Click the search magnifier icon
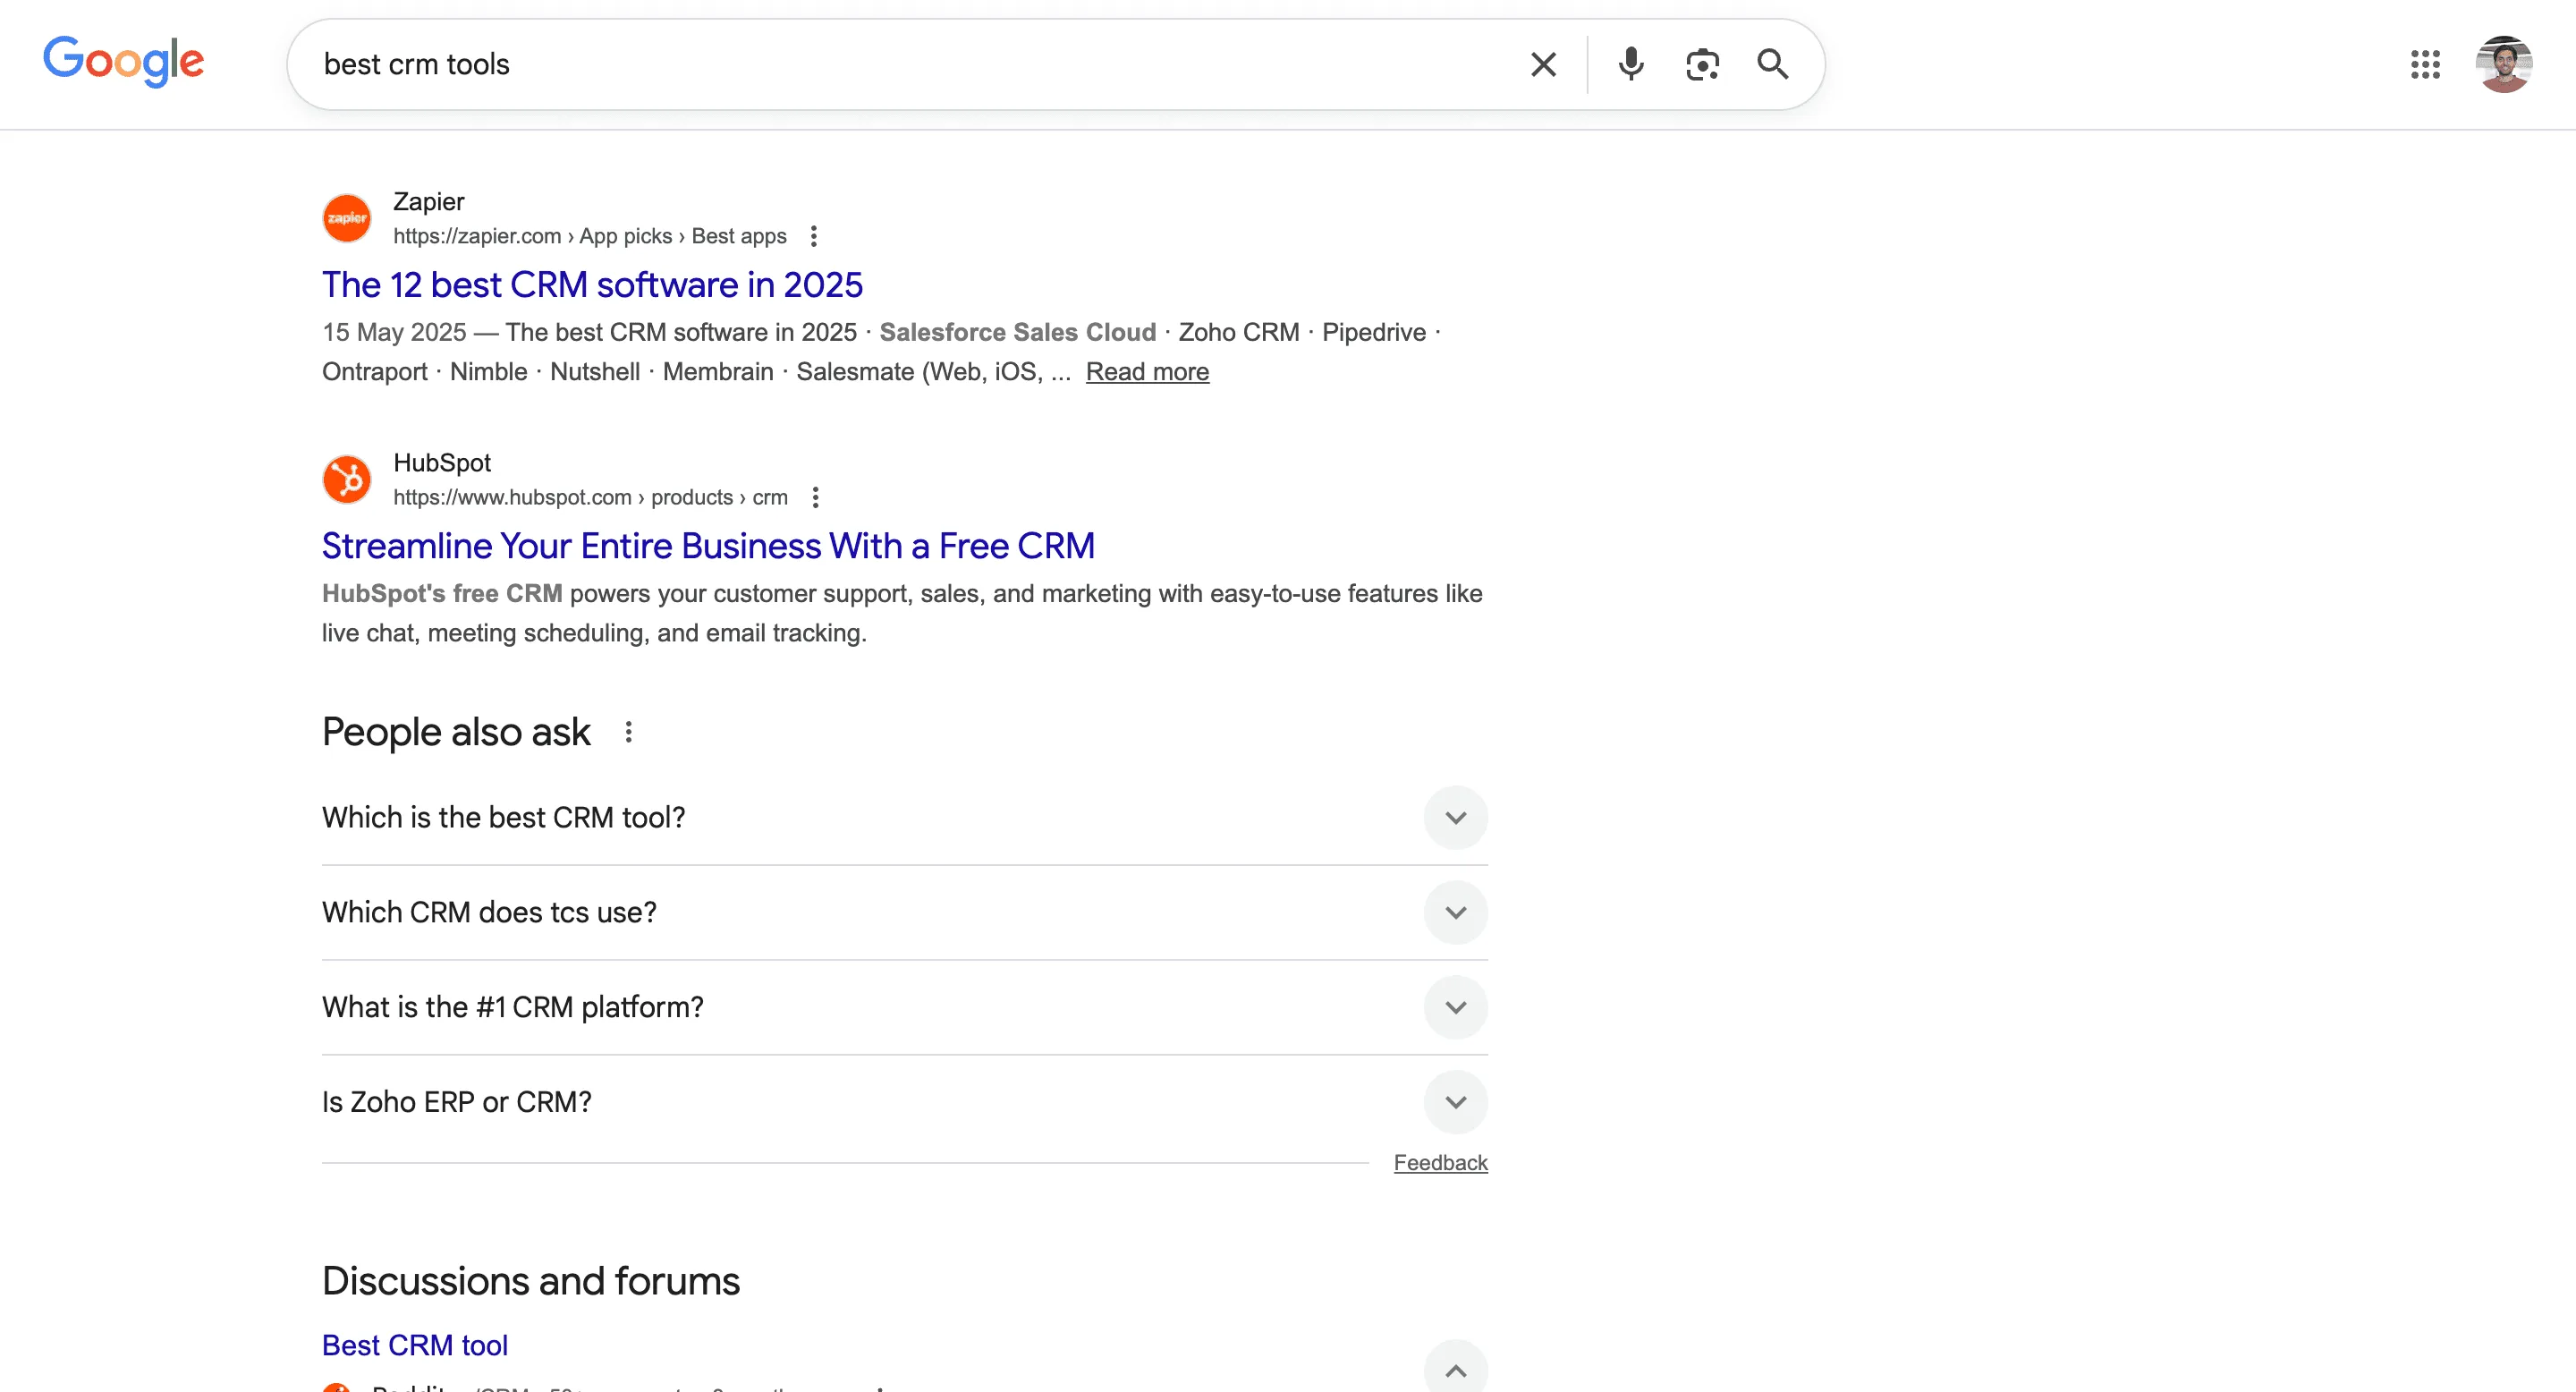 [1773, 64]
